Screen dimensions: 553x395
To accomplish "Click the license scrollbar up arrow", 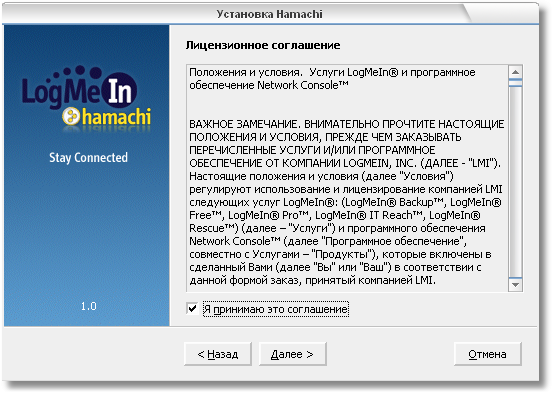I will click(515, 72).
